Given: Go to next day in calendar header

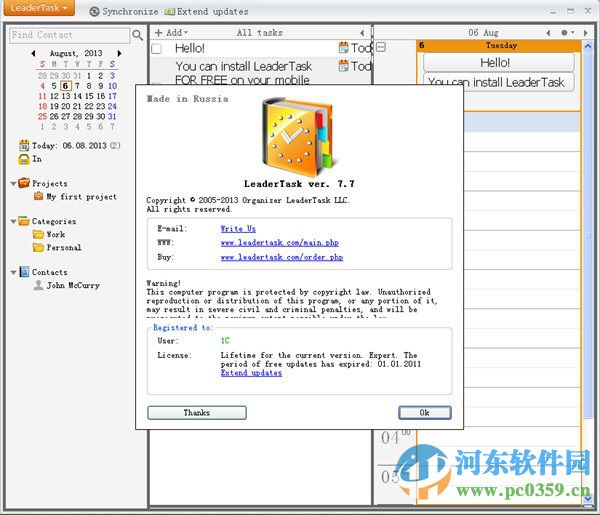Looking at the screenshot, I should [585, 33].
